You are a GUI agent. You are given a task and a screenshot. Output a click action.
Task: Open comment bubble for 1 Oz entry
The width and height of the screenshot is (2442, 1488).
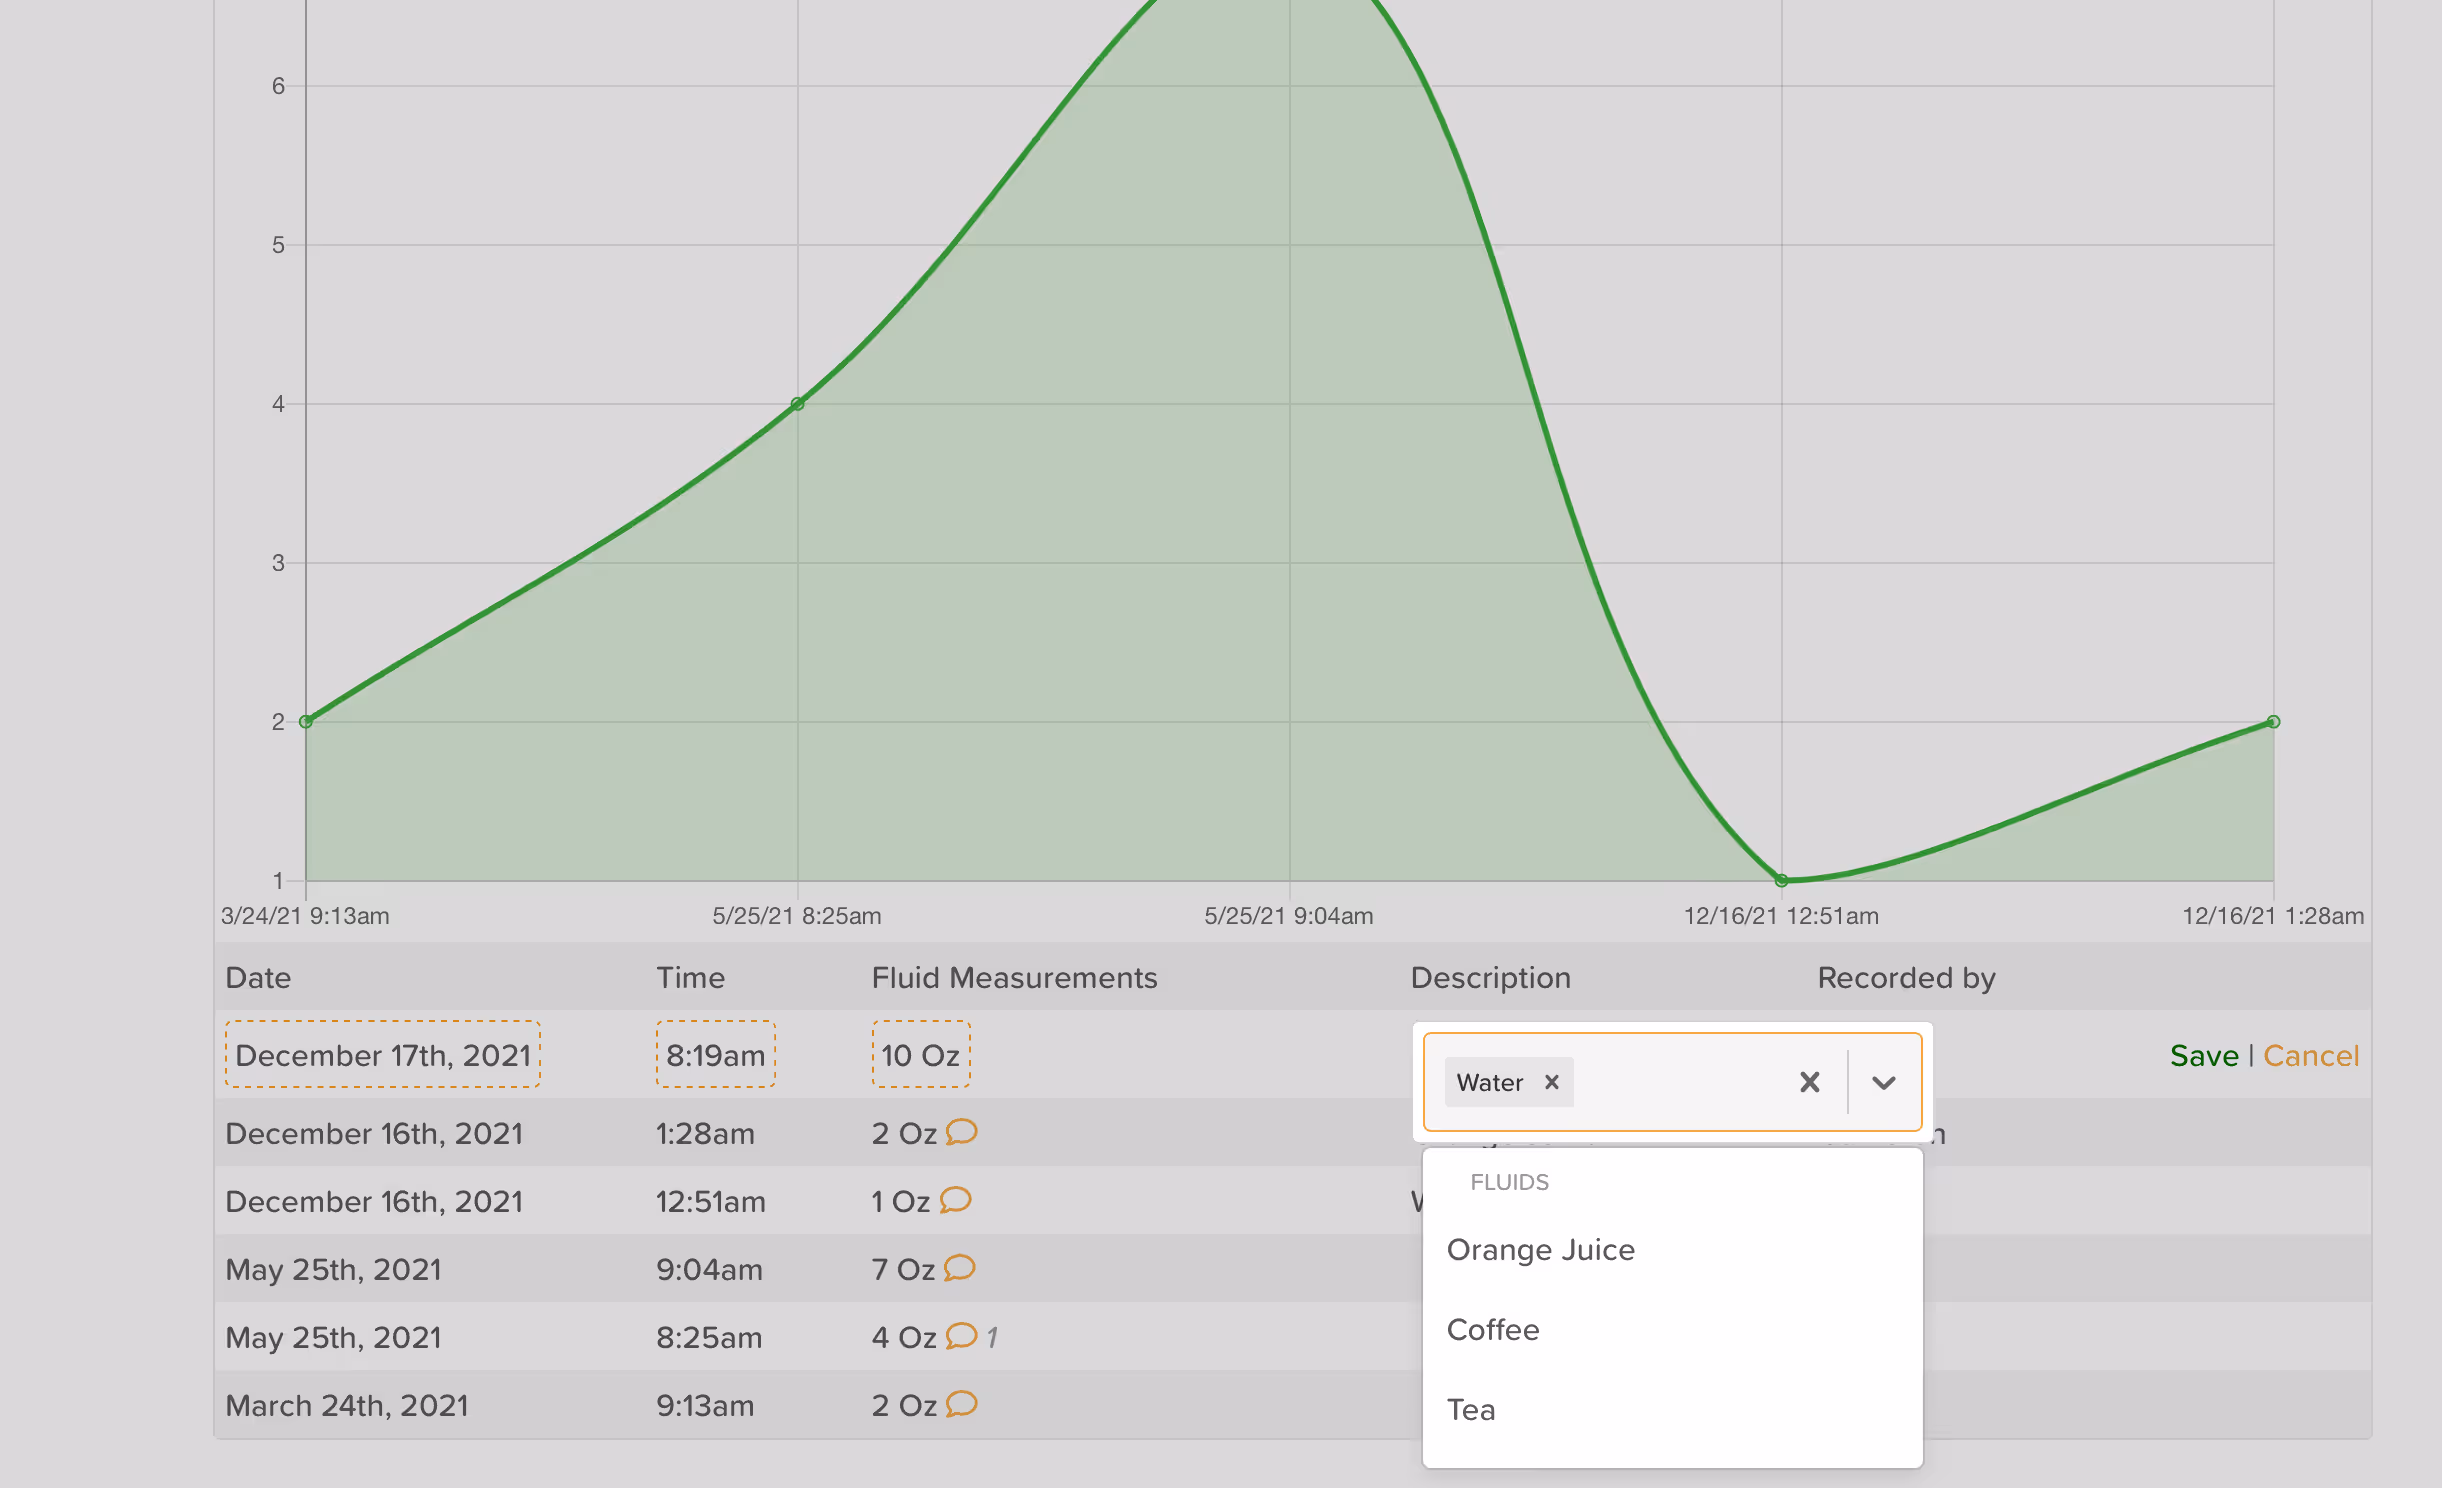[x=955, y=1200]
